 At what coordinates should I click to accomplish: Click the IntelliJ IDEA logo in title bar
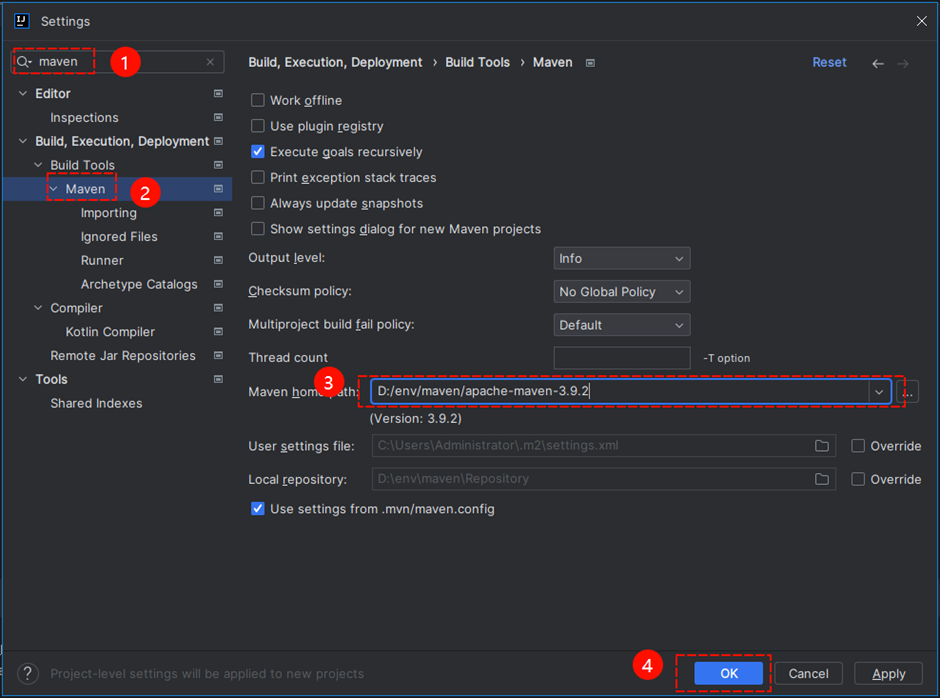pyautogui.click(x=22, y=21)
